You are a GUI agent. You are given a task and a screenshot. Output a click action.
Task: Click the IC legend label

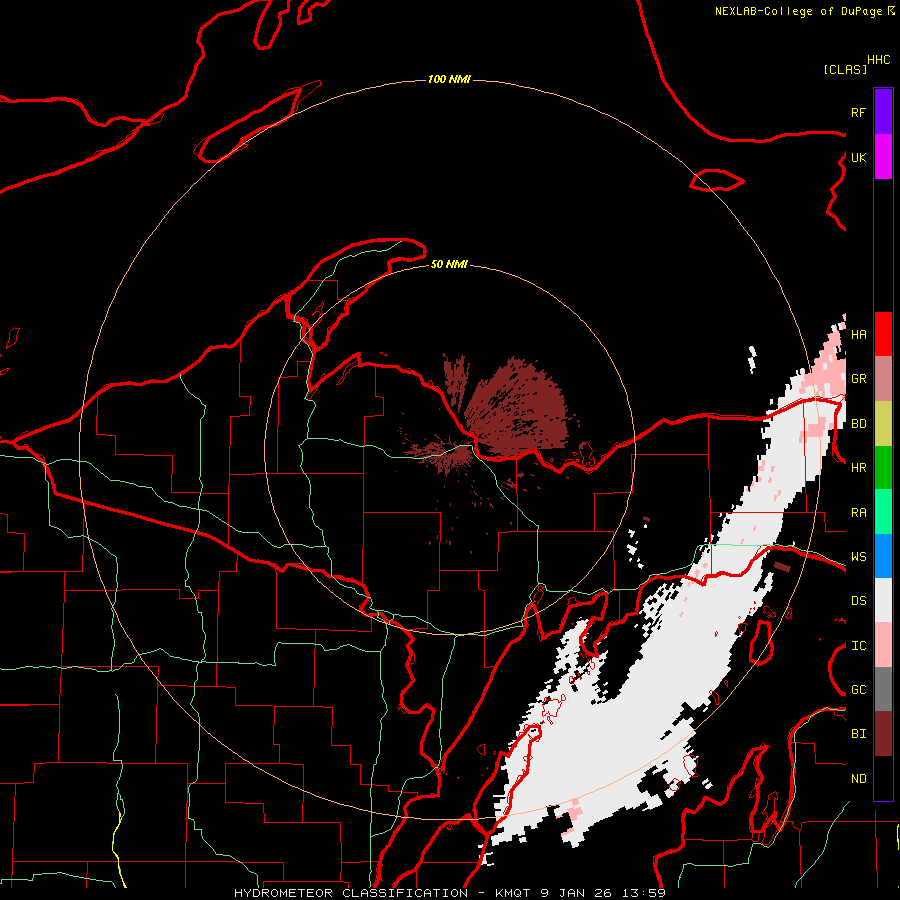point(858,646)
